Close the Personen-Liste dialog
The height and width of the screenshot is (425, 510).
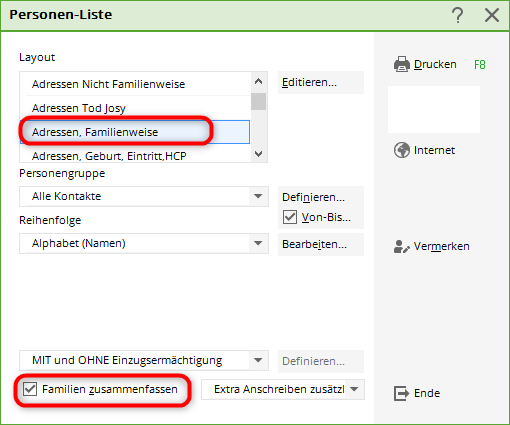[x=492, y=15]
